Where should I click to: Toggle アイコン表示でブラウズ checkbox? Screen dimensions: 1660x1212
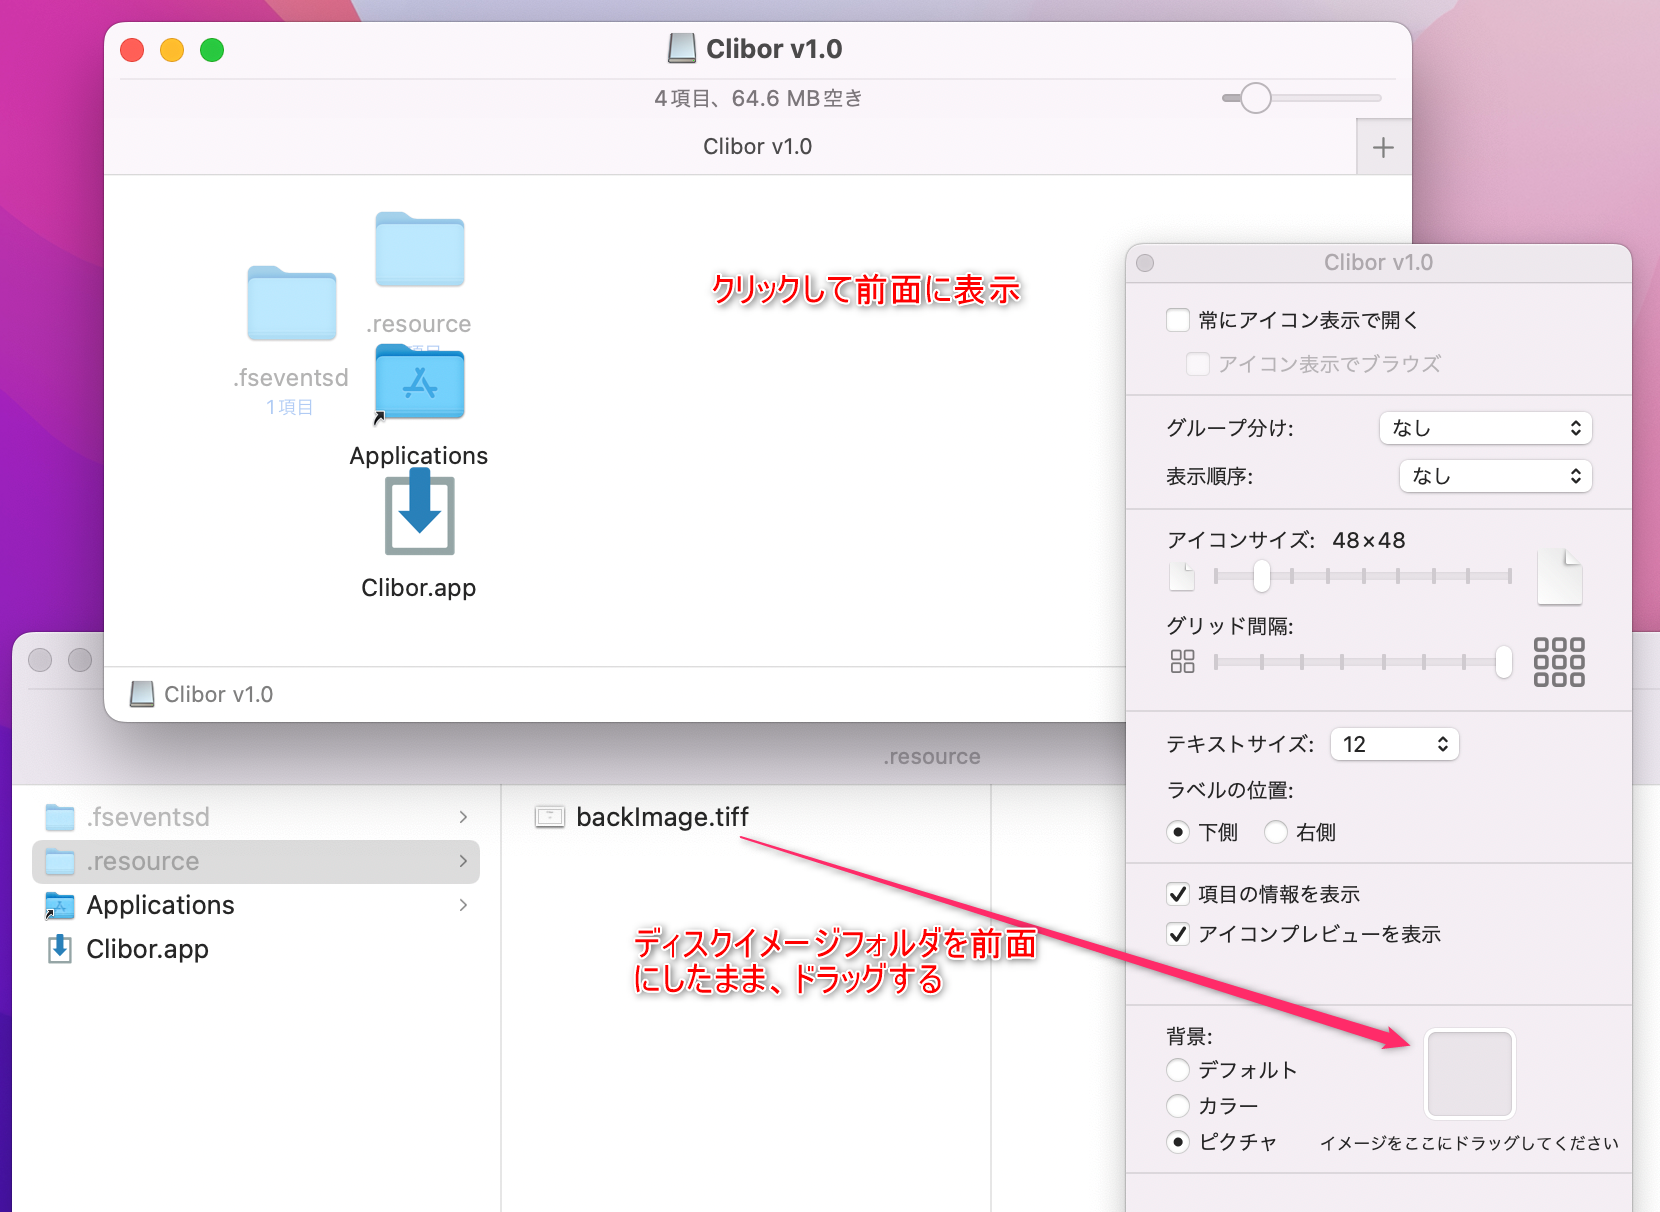click(x=1197, y=364)
